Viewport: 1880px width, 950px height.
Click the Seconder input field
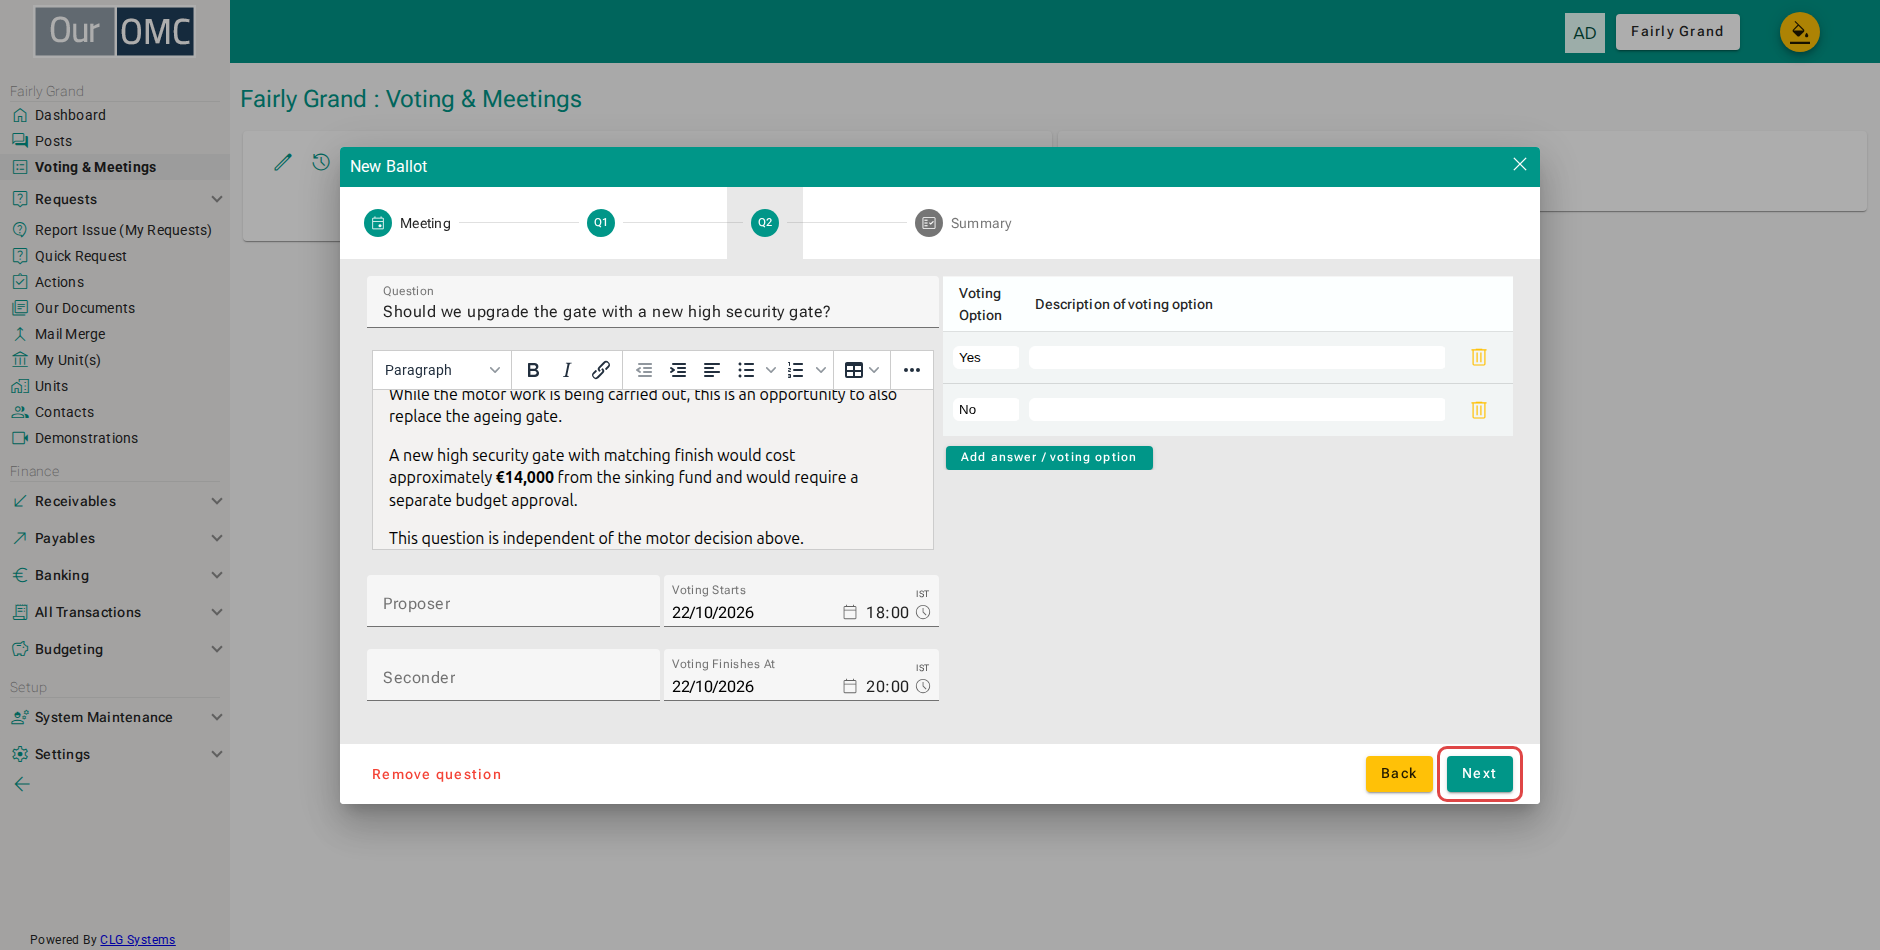513,675
